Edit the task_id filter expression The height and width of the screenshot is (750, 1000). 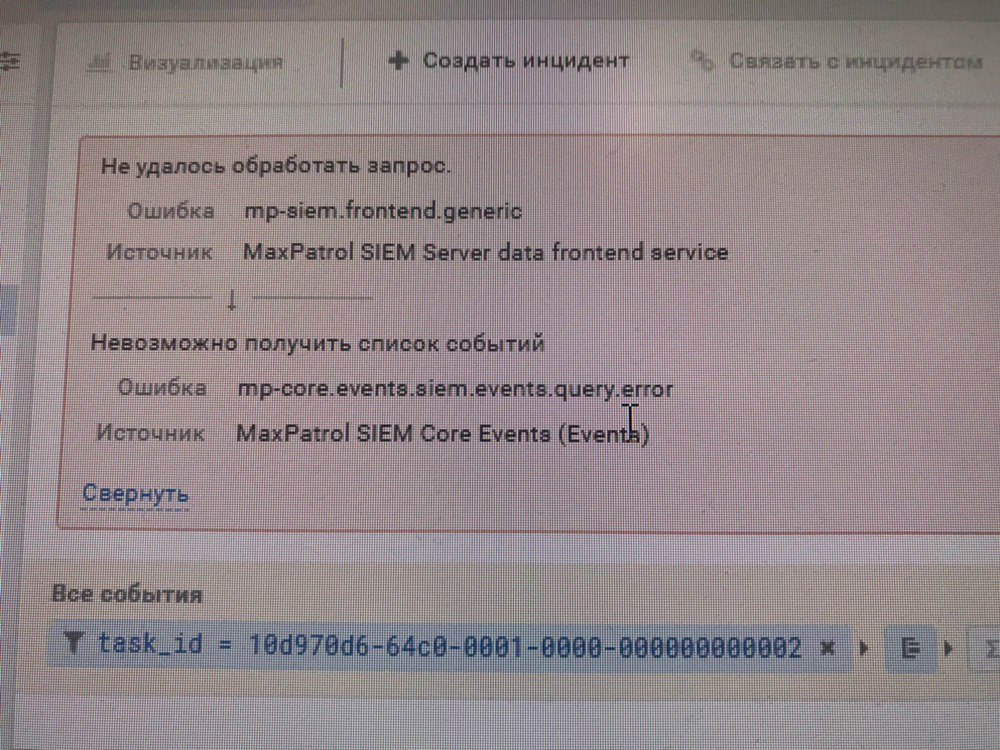(449, 645)
